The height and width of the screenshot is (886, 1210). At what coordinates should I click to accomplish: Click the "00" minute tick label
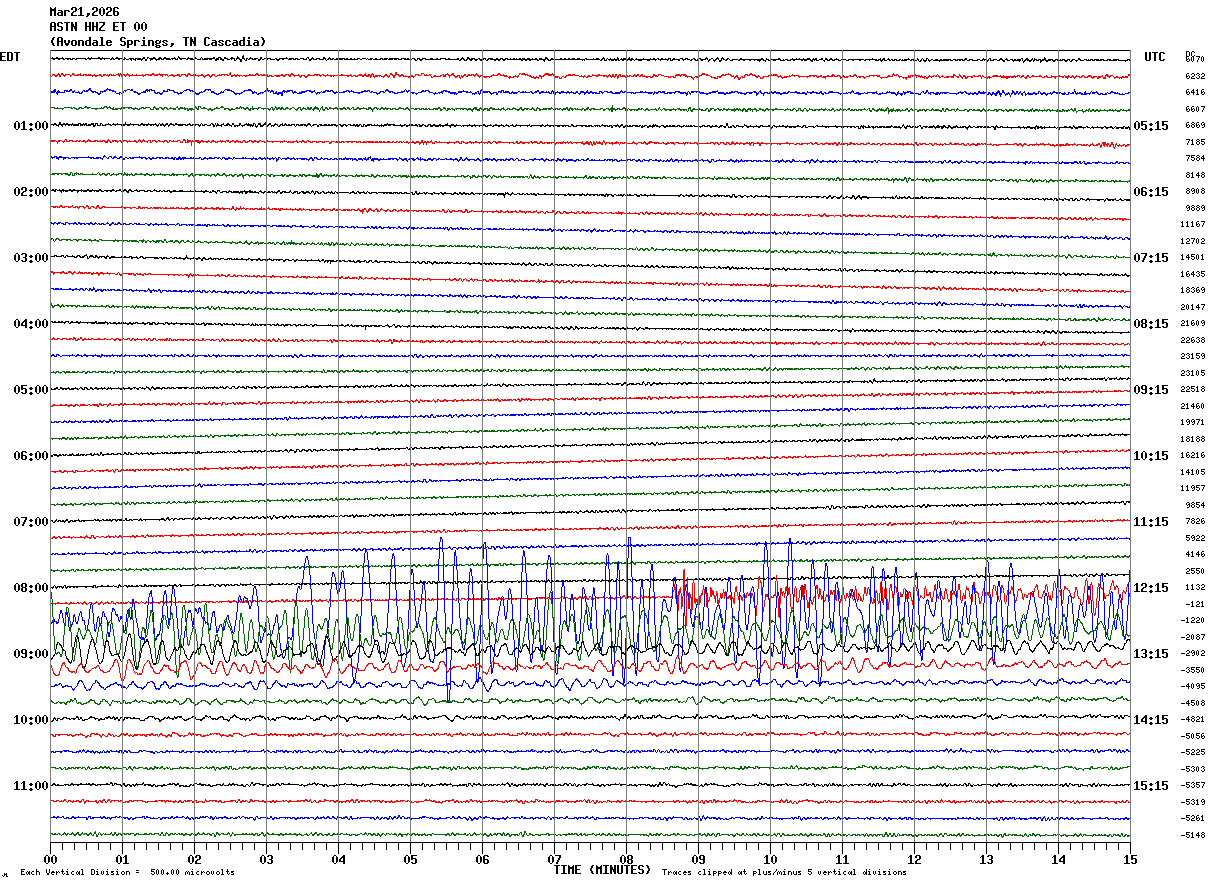[x=50, y=859]
